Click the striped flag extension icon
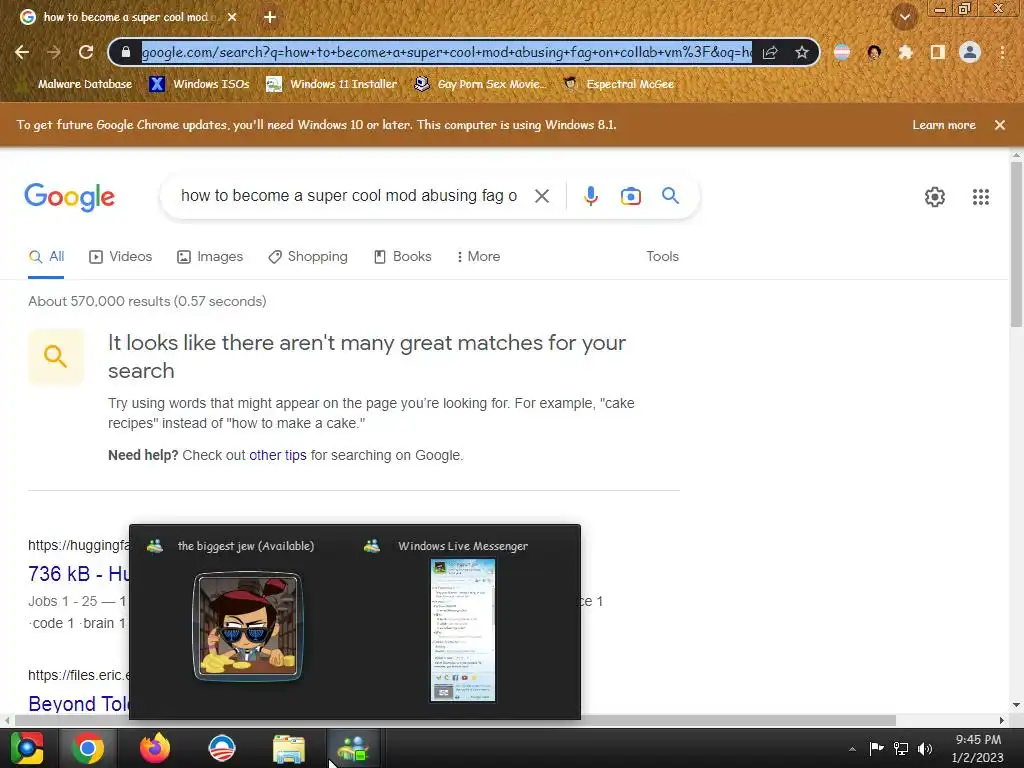This screenshot has height=768, width=1024. pos(842,52)
